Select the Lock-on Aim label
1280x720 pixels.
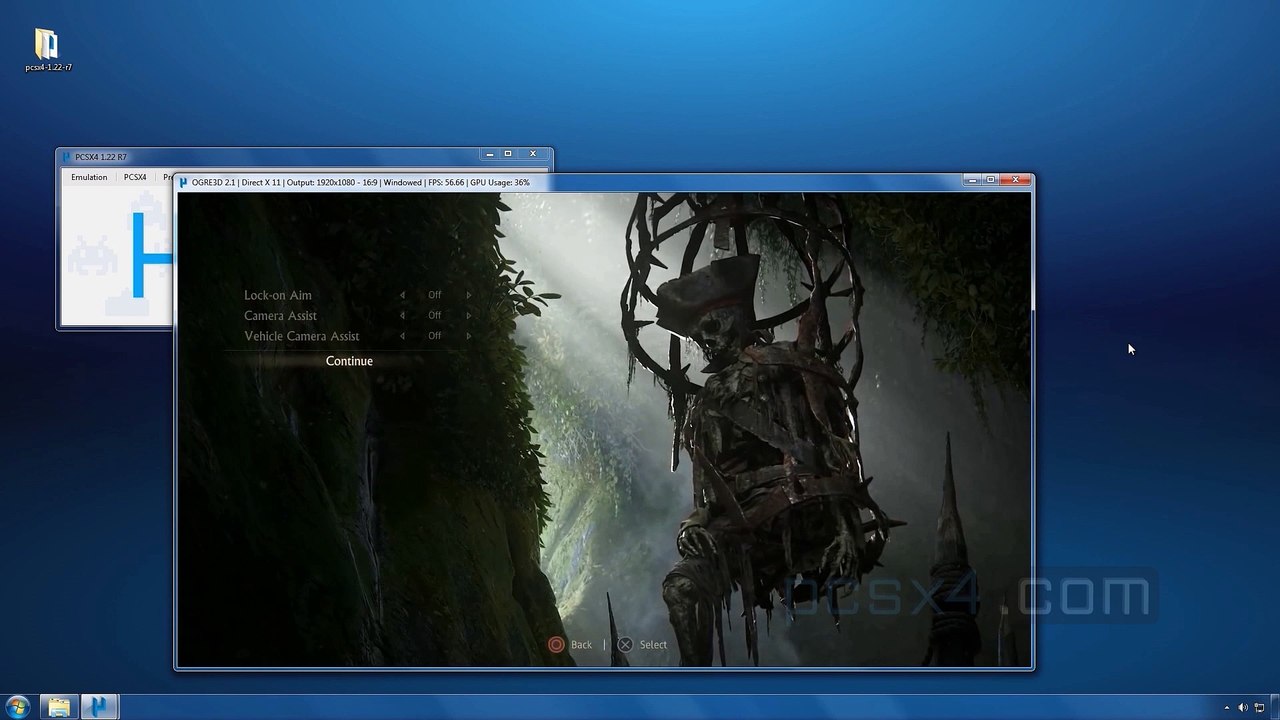[x=278, y=295]
